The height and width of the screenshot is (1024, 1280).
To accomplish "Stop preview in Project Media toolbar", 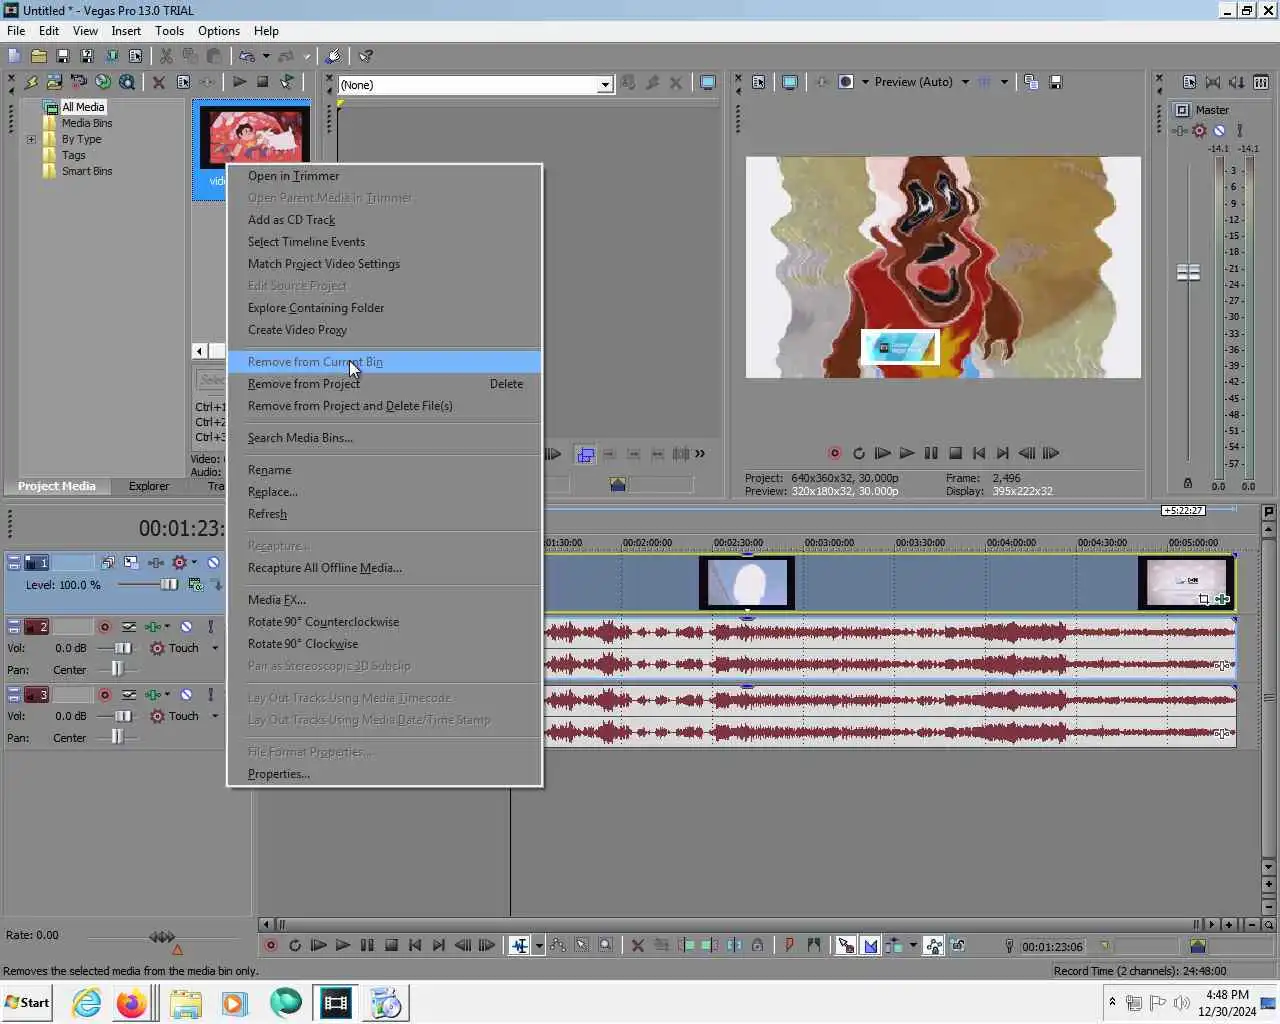I will [x=263, y=82].
